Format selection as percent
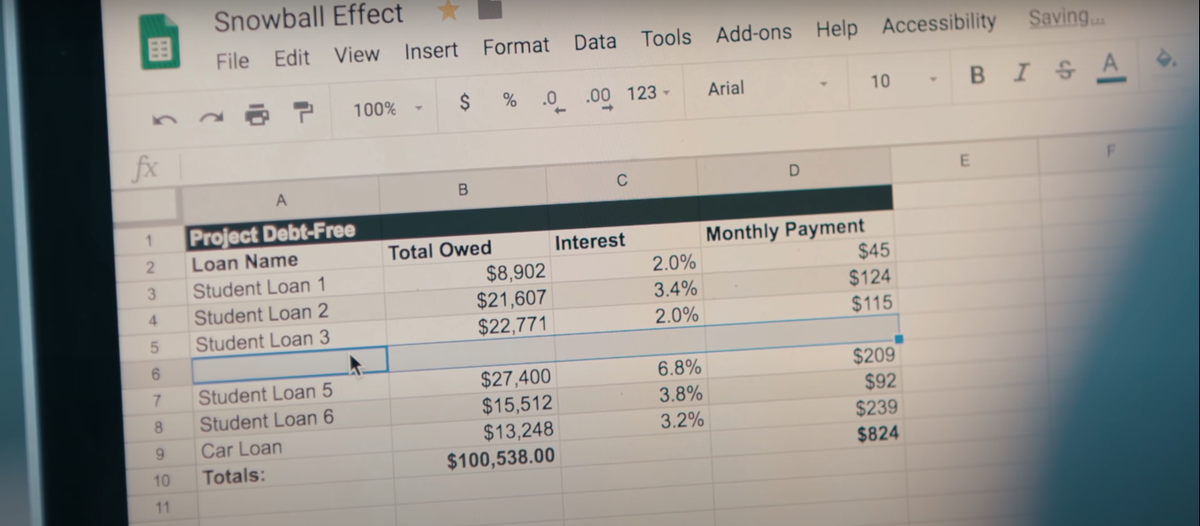Screen dimensions: 1200x526 509,100
